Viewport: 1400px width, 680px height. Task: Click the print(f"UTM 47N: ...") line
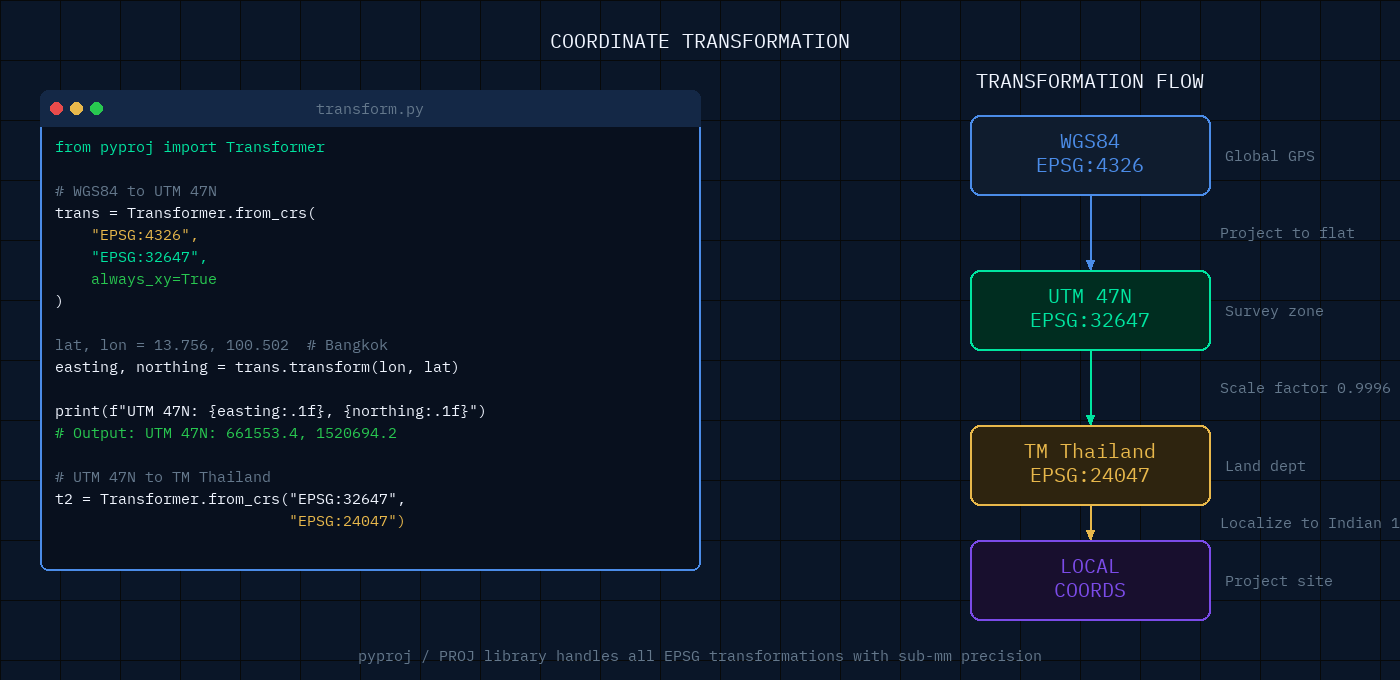tap(270, 411)
